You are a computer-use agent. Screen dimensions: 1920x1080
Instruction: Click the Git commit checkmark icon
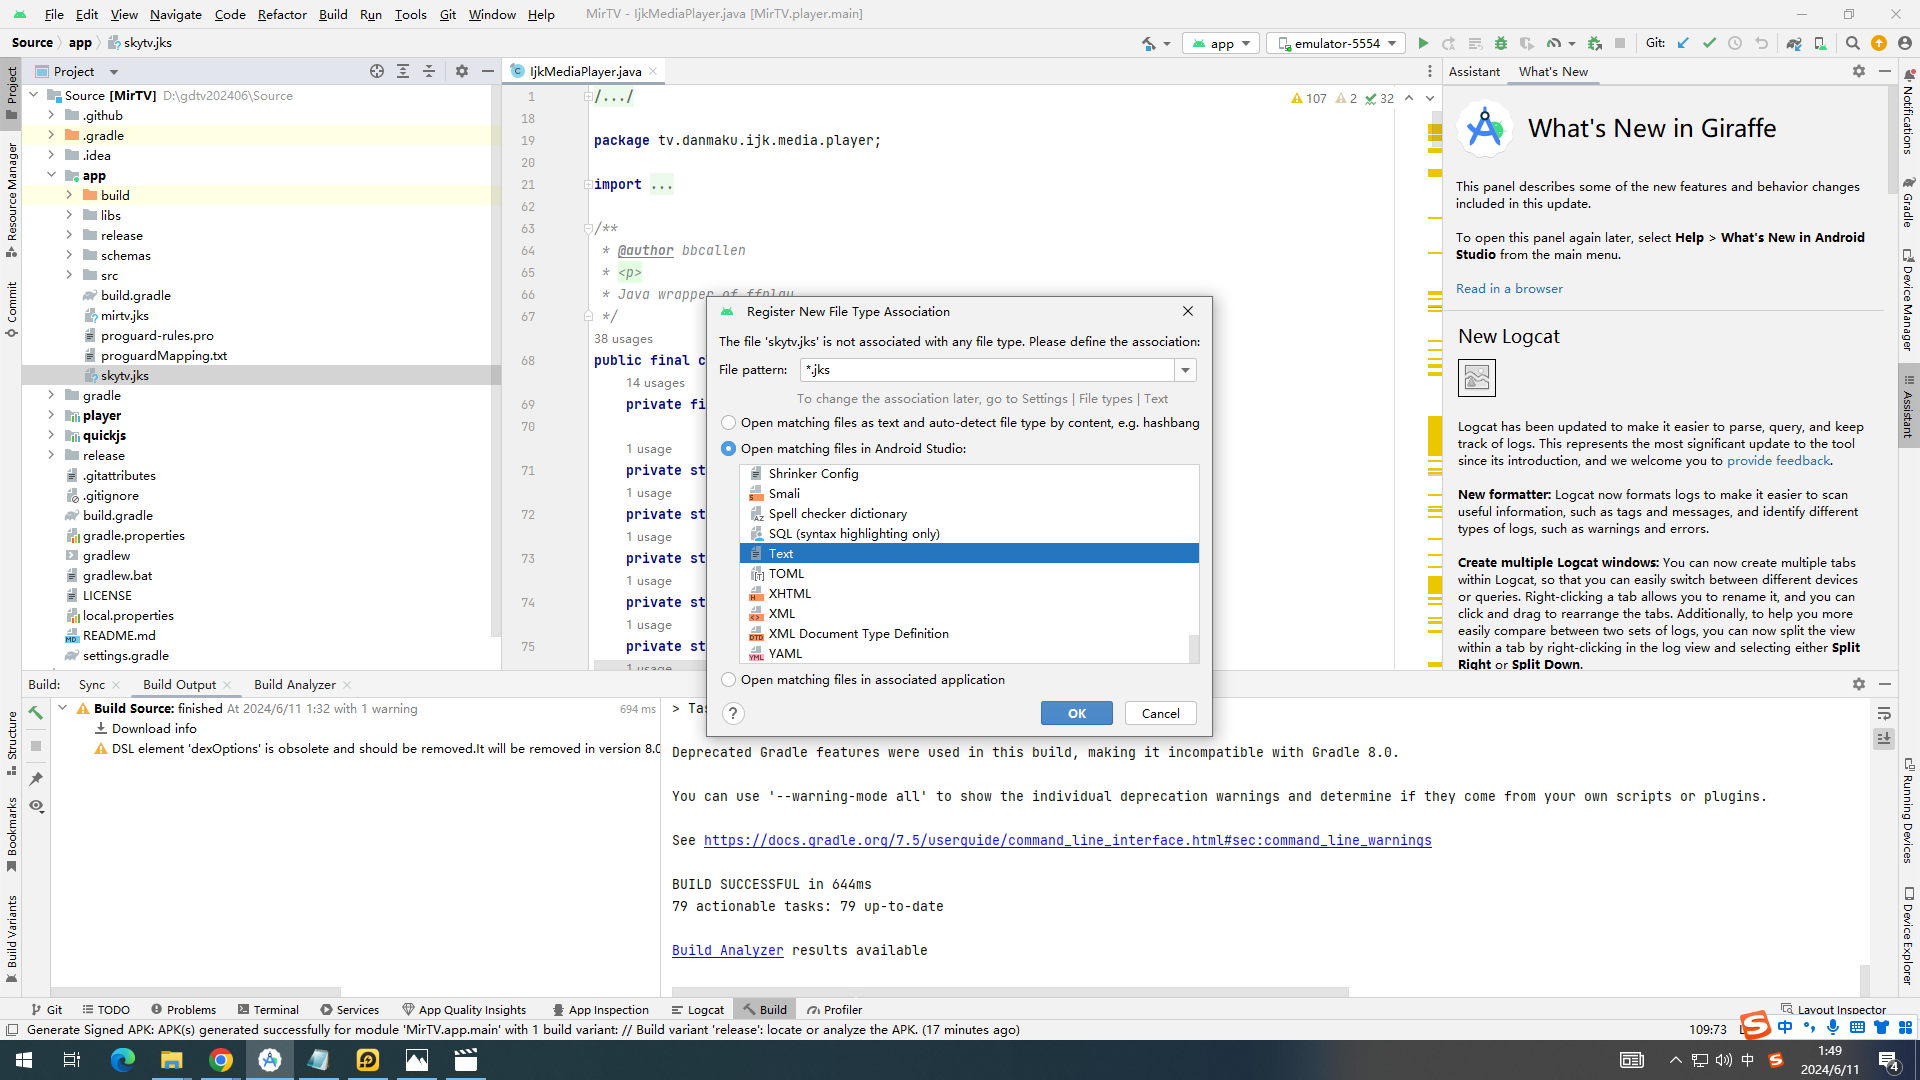[1709, 43]
